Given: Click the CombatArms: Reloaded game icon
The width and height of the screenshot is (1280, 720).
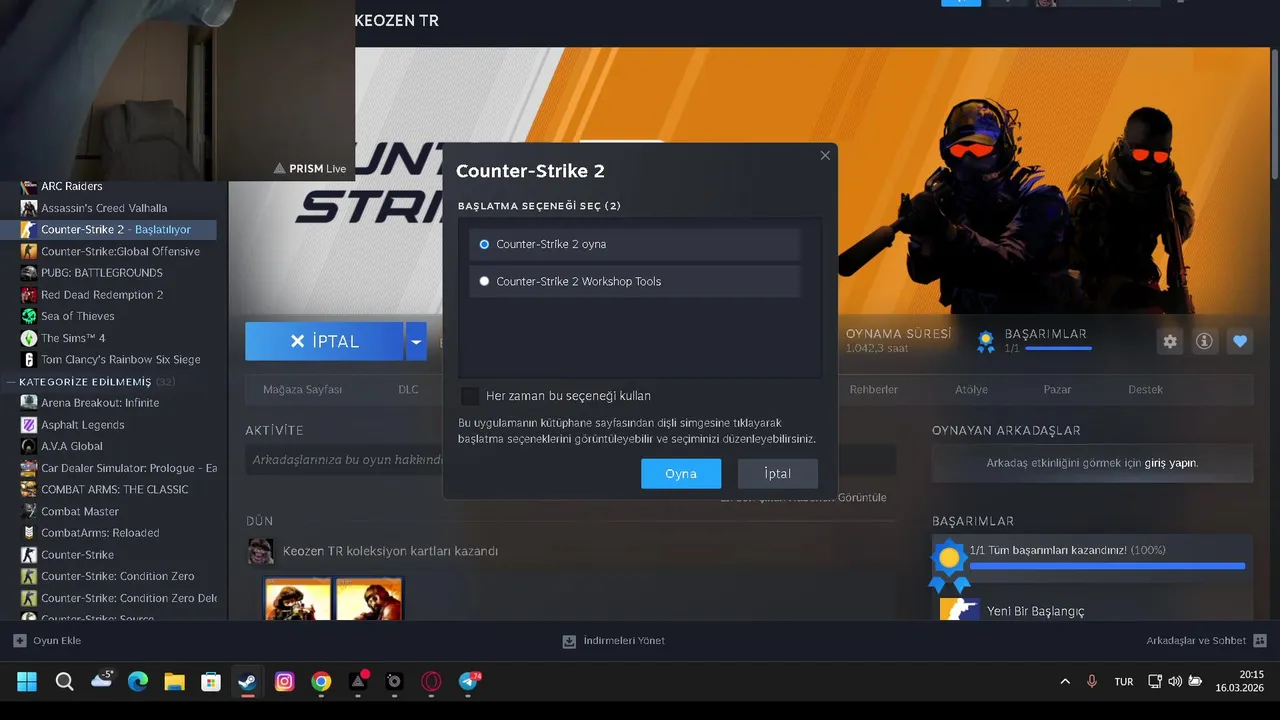Looking at the screenshot, I should [29, 533].
